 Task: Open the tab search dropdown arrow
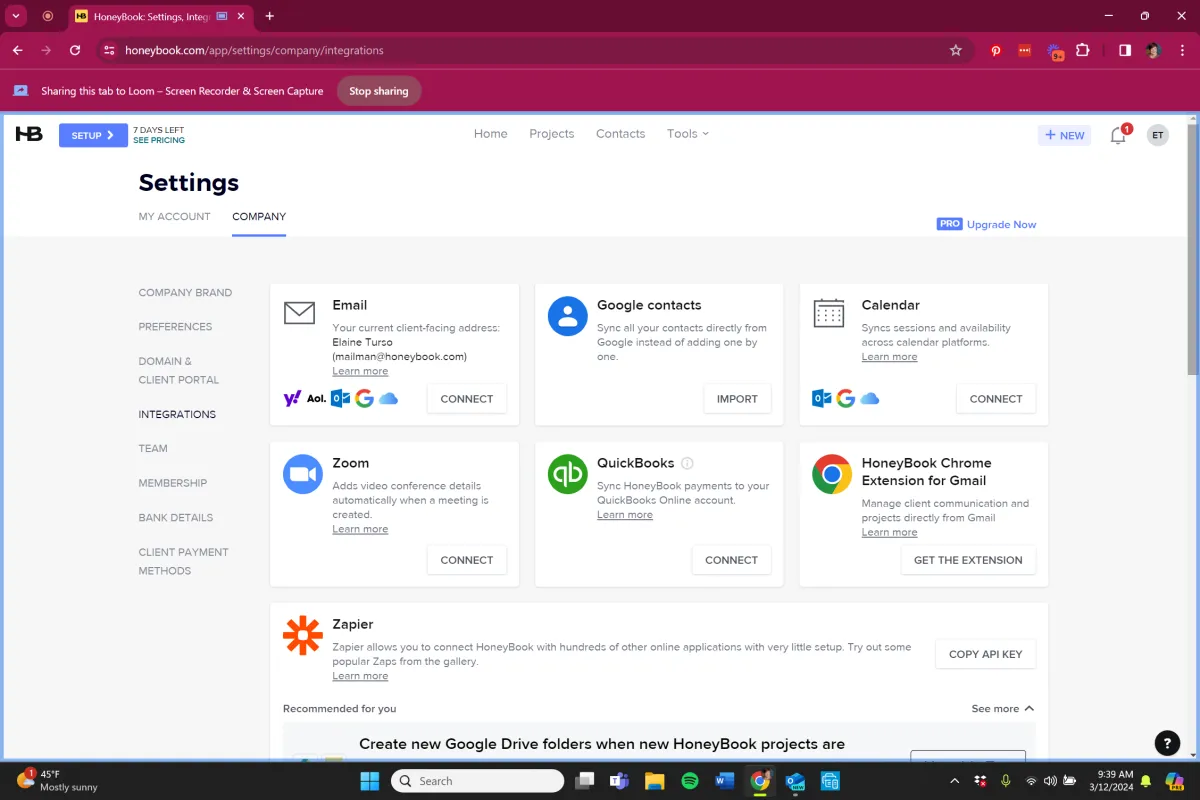click(16, 16)
